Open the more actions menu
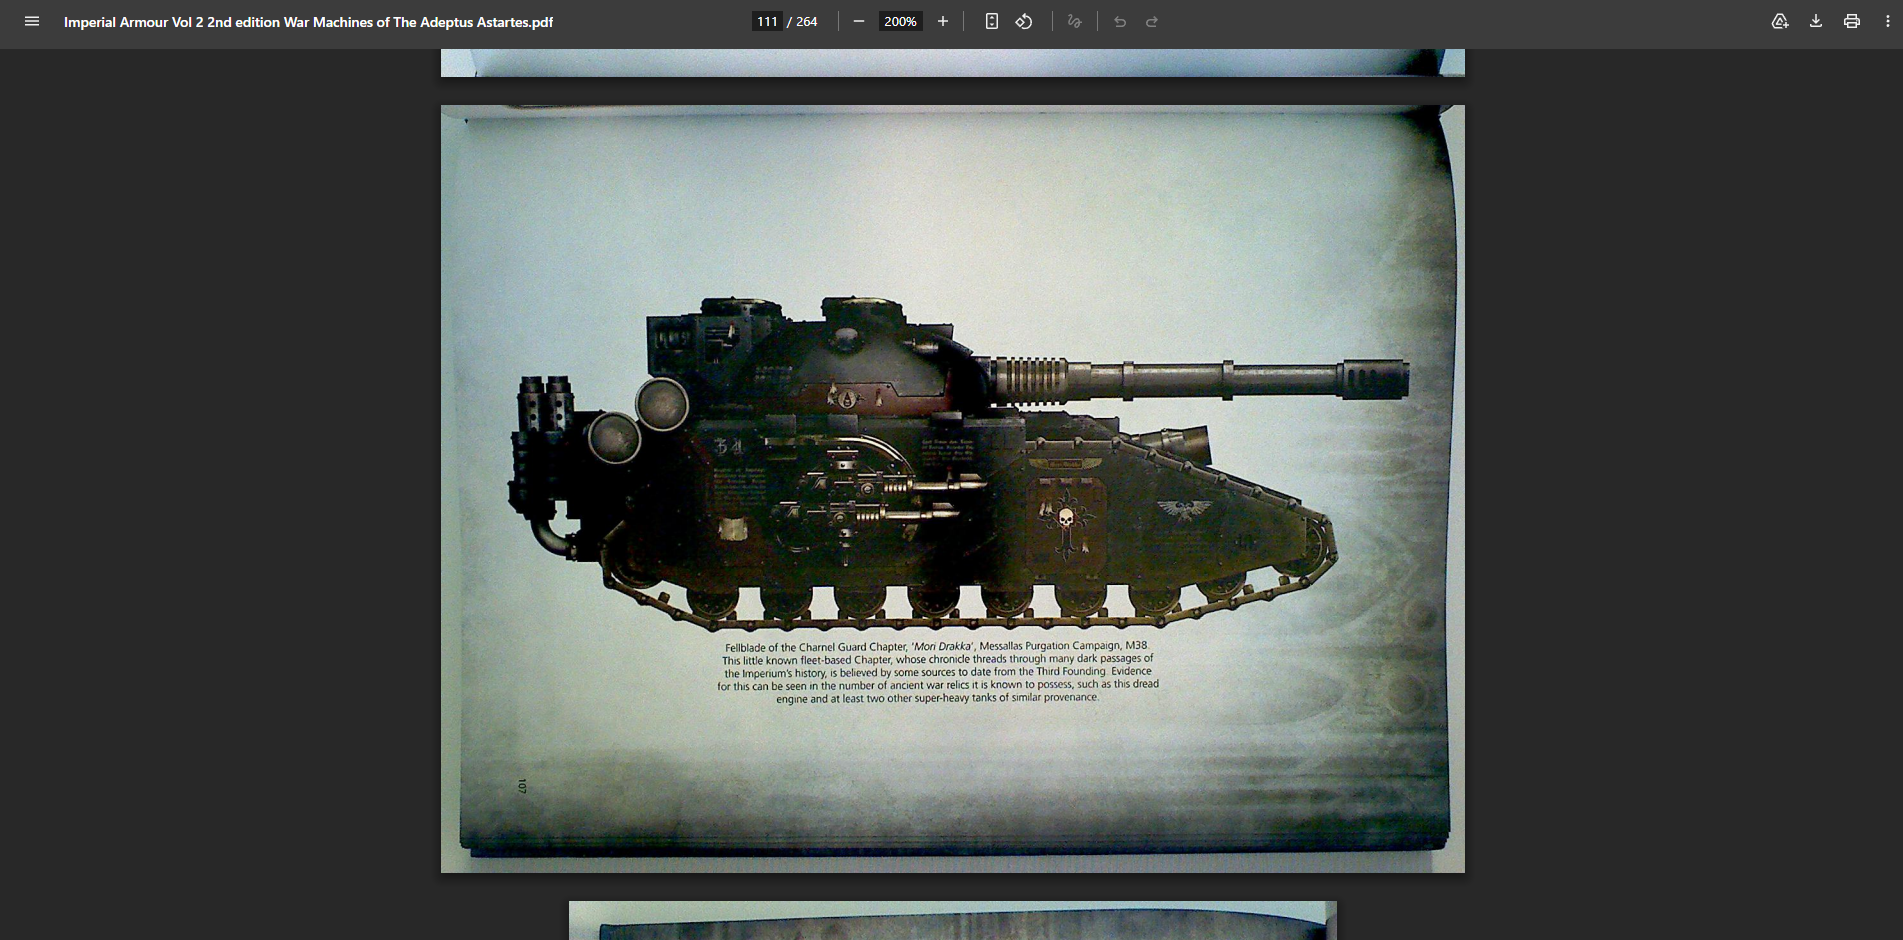The width and height of the screenshot is (1903, 940). [1888, 21]
